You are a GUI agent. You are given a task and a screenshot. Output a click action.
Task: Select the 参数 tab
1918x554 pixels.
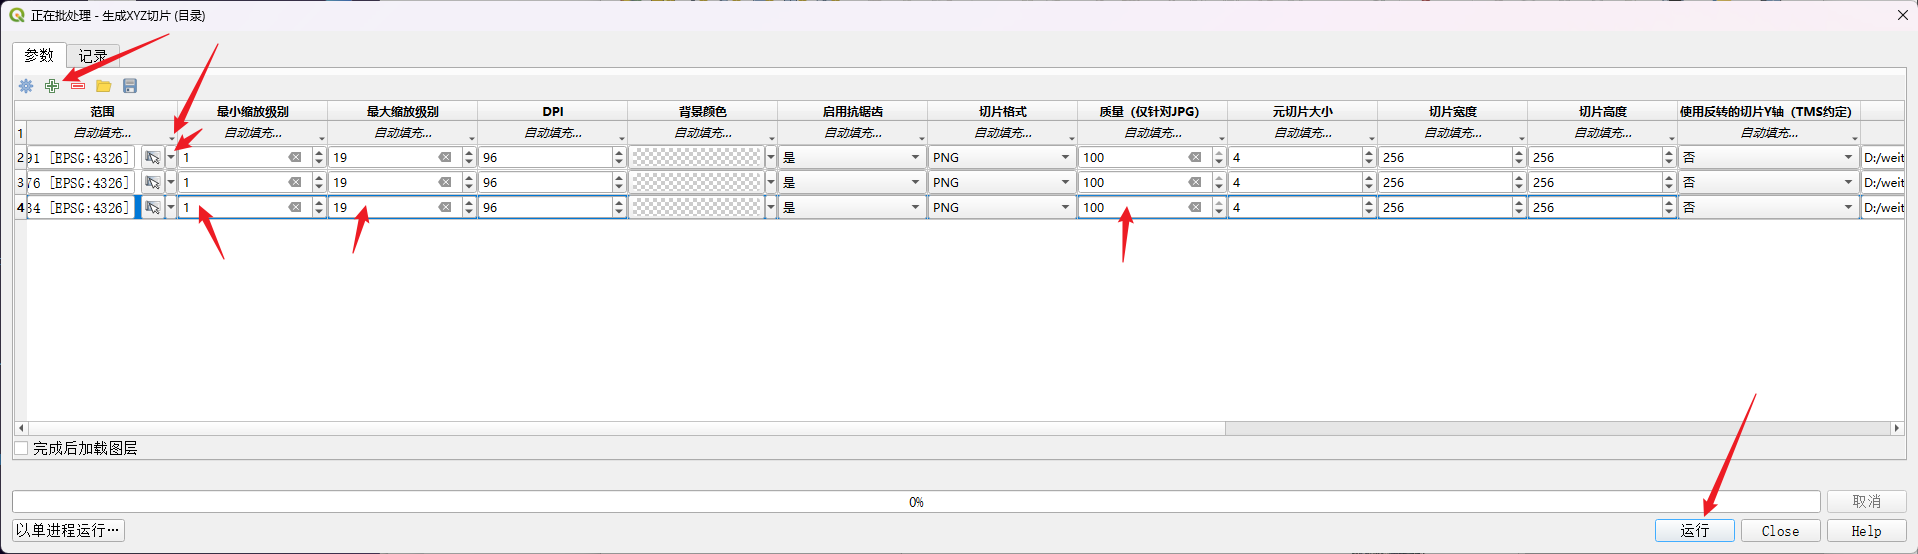point(39,56)
